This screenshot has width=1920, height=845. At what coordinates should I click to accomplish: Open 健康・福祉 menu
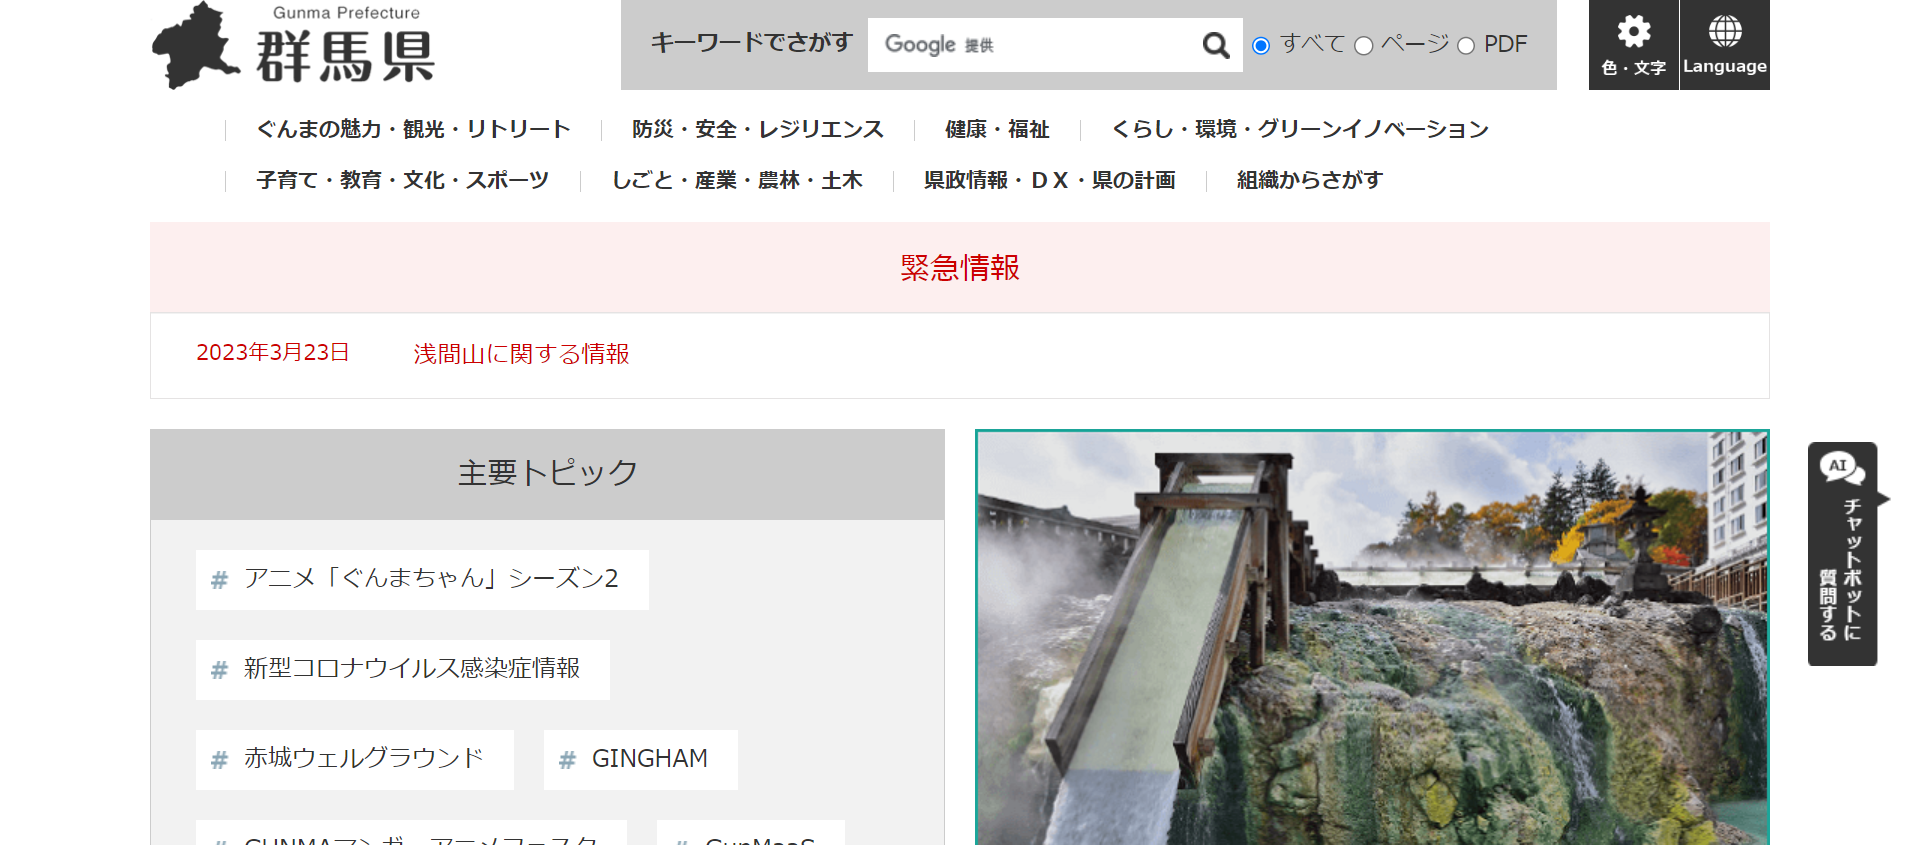997,129
